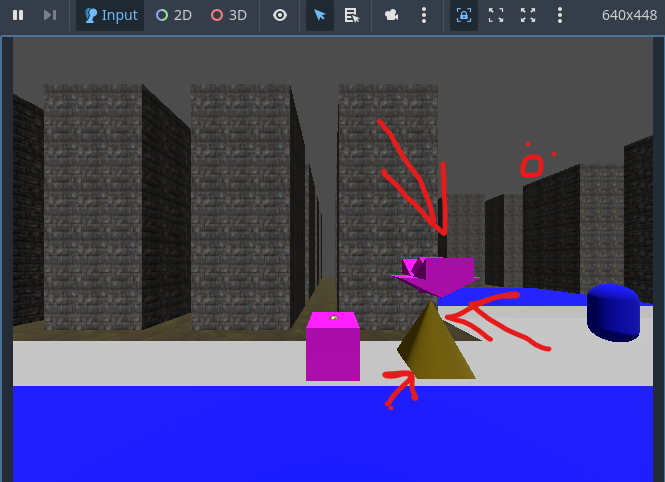
Task: Pause the running game
Action: tap(18, 15)
